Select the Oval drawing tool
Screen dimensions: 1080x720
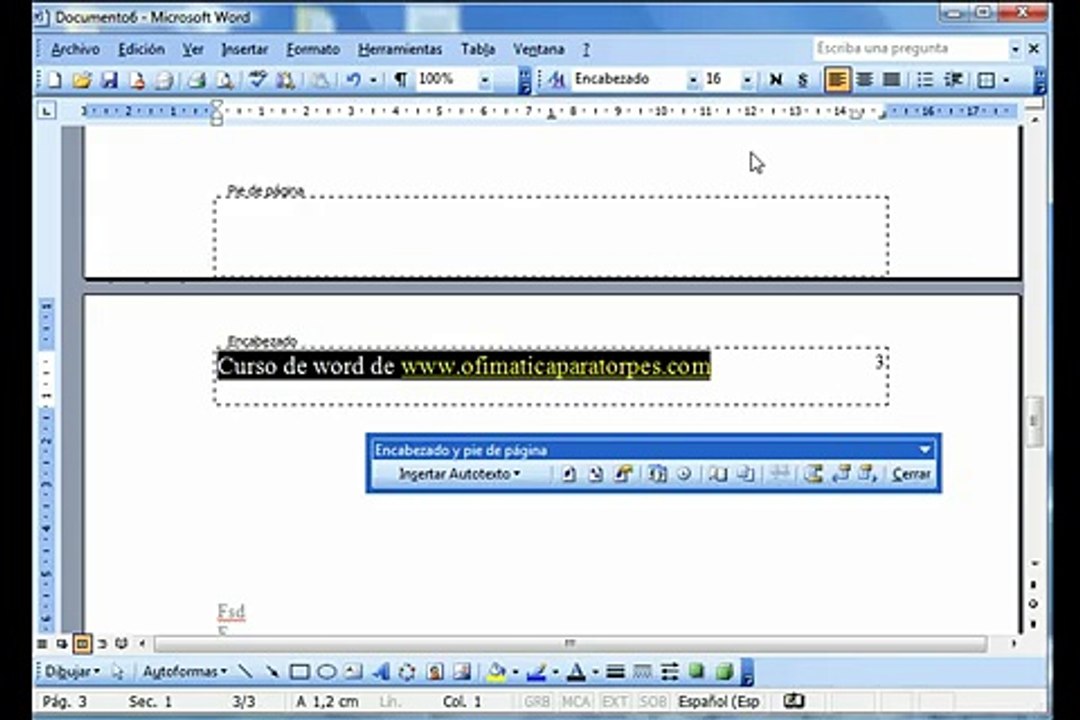tap(326, 671)
